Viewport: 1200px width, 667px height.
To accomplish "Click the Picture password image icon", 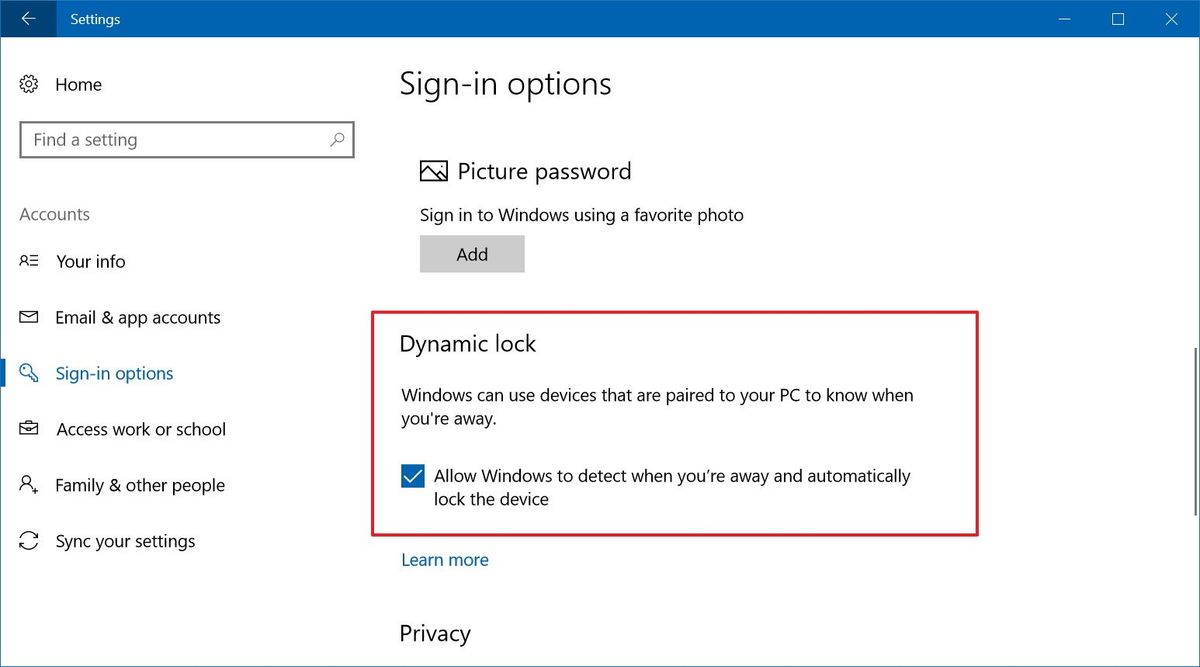I will [432, 170].
